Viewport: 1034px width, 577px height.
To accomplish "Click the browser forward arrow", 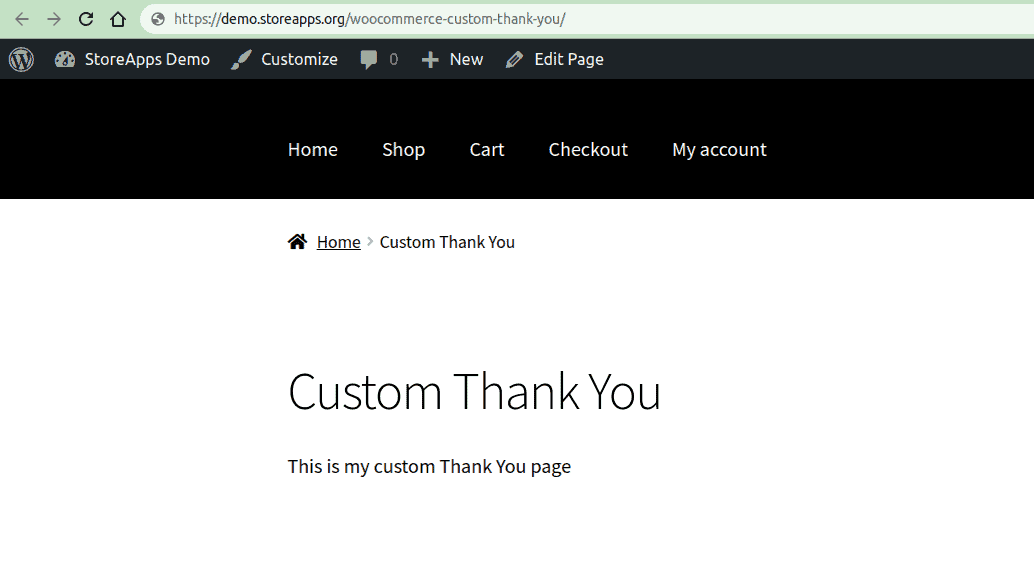I will (x=54, y=19).
